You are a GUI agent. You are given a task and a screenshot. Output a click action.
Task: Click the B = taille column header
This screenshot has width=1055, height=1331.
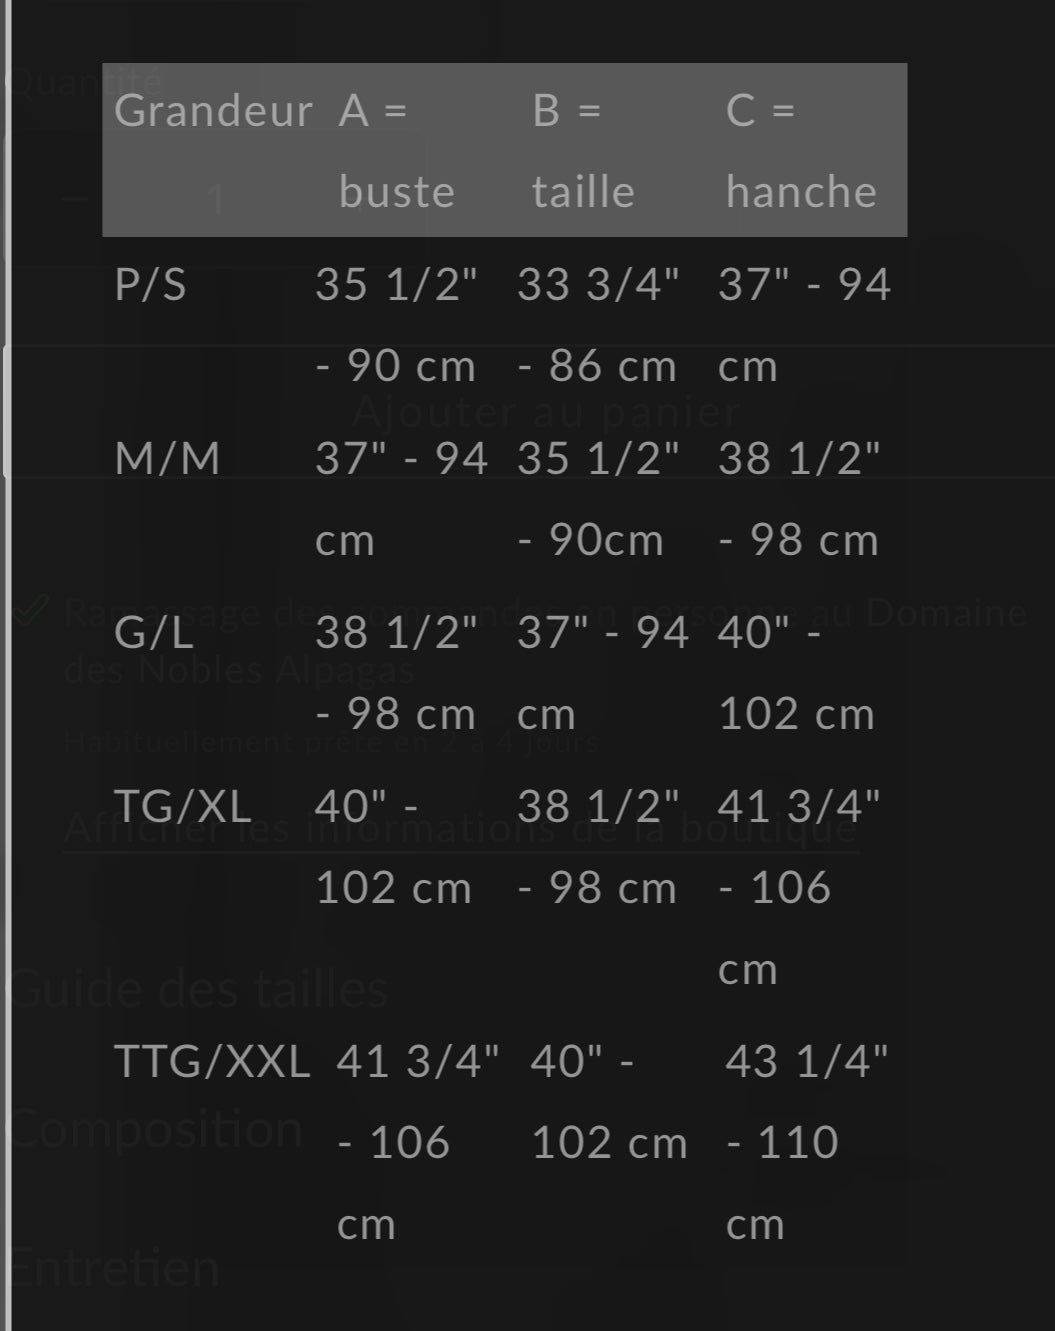583,150
